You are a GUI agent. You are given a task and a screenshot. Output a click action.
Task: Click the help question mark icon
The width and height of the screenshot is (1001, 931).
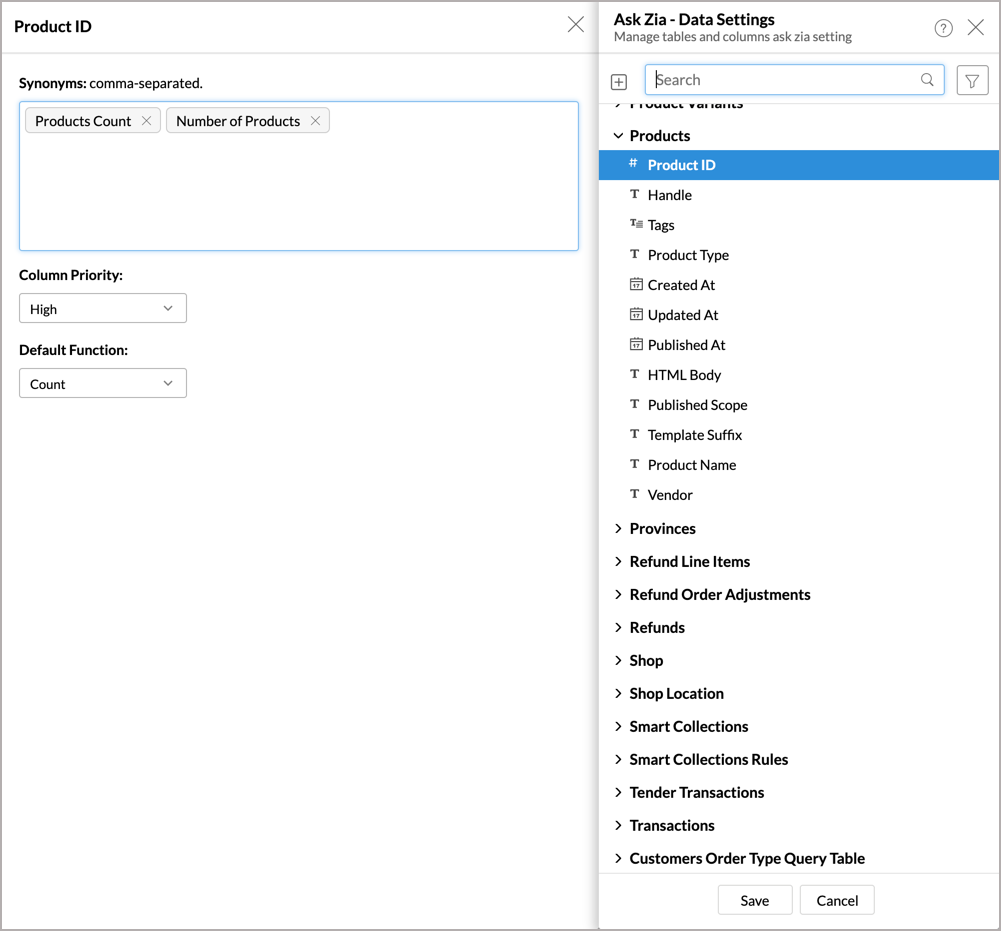click(x=943, y=28)
